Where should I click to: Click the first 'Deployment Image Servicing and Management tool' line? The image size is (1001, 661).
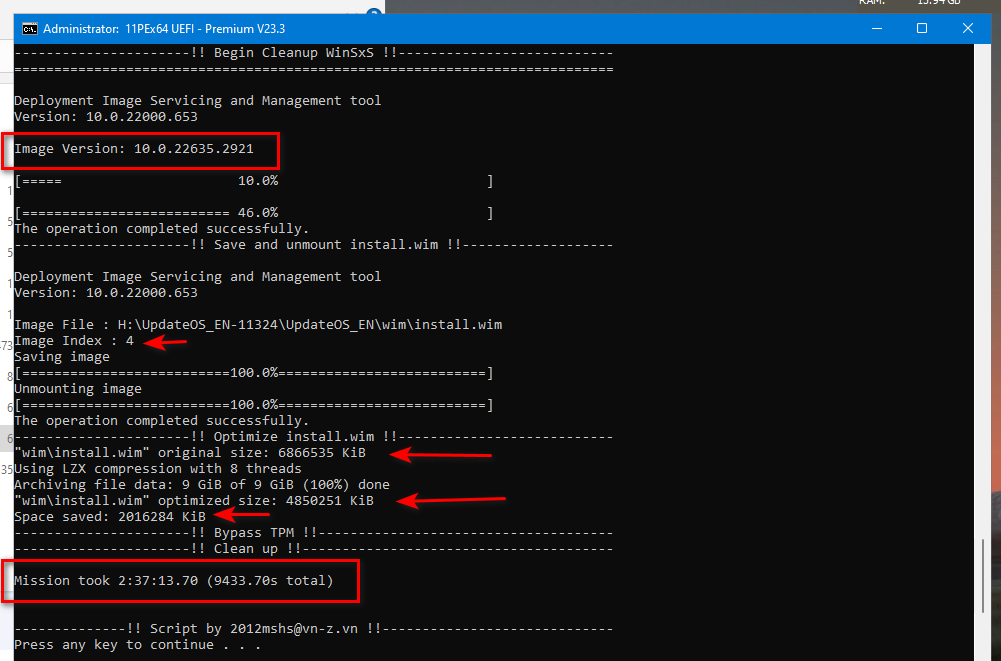(197, 101)
